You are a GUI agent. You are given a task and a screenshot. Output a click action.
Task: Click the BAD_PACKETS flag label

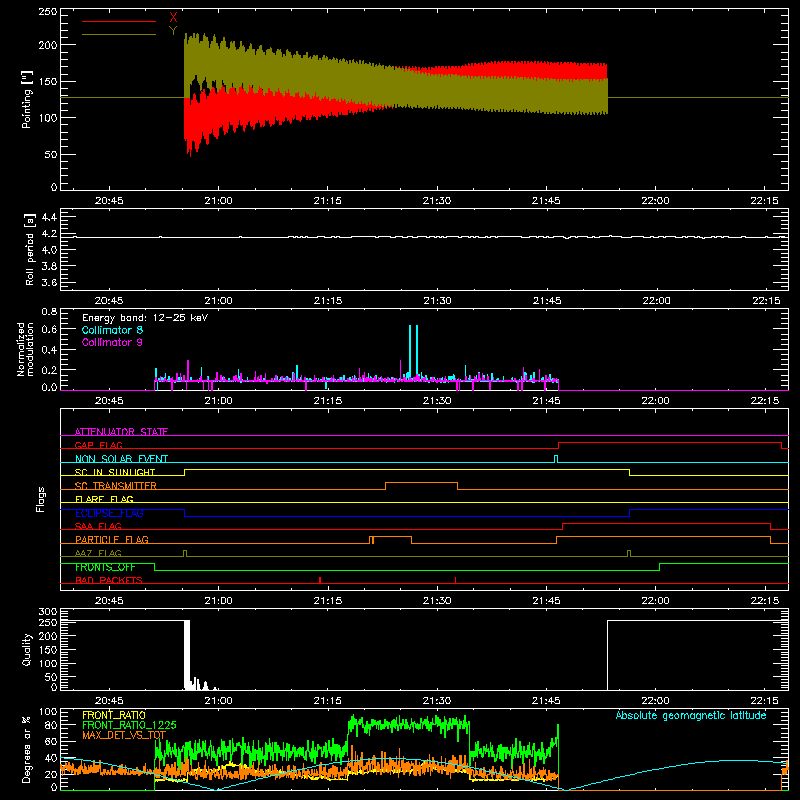click(109, 580)
